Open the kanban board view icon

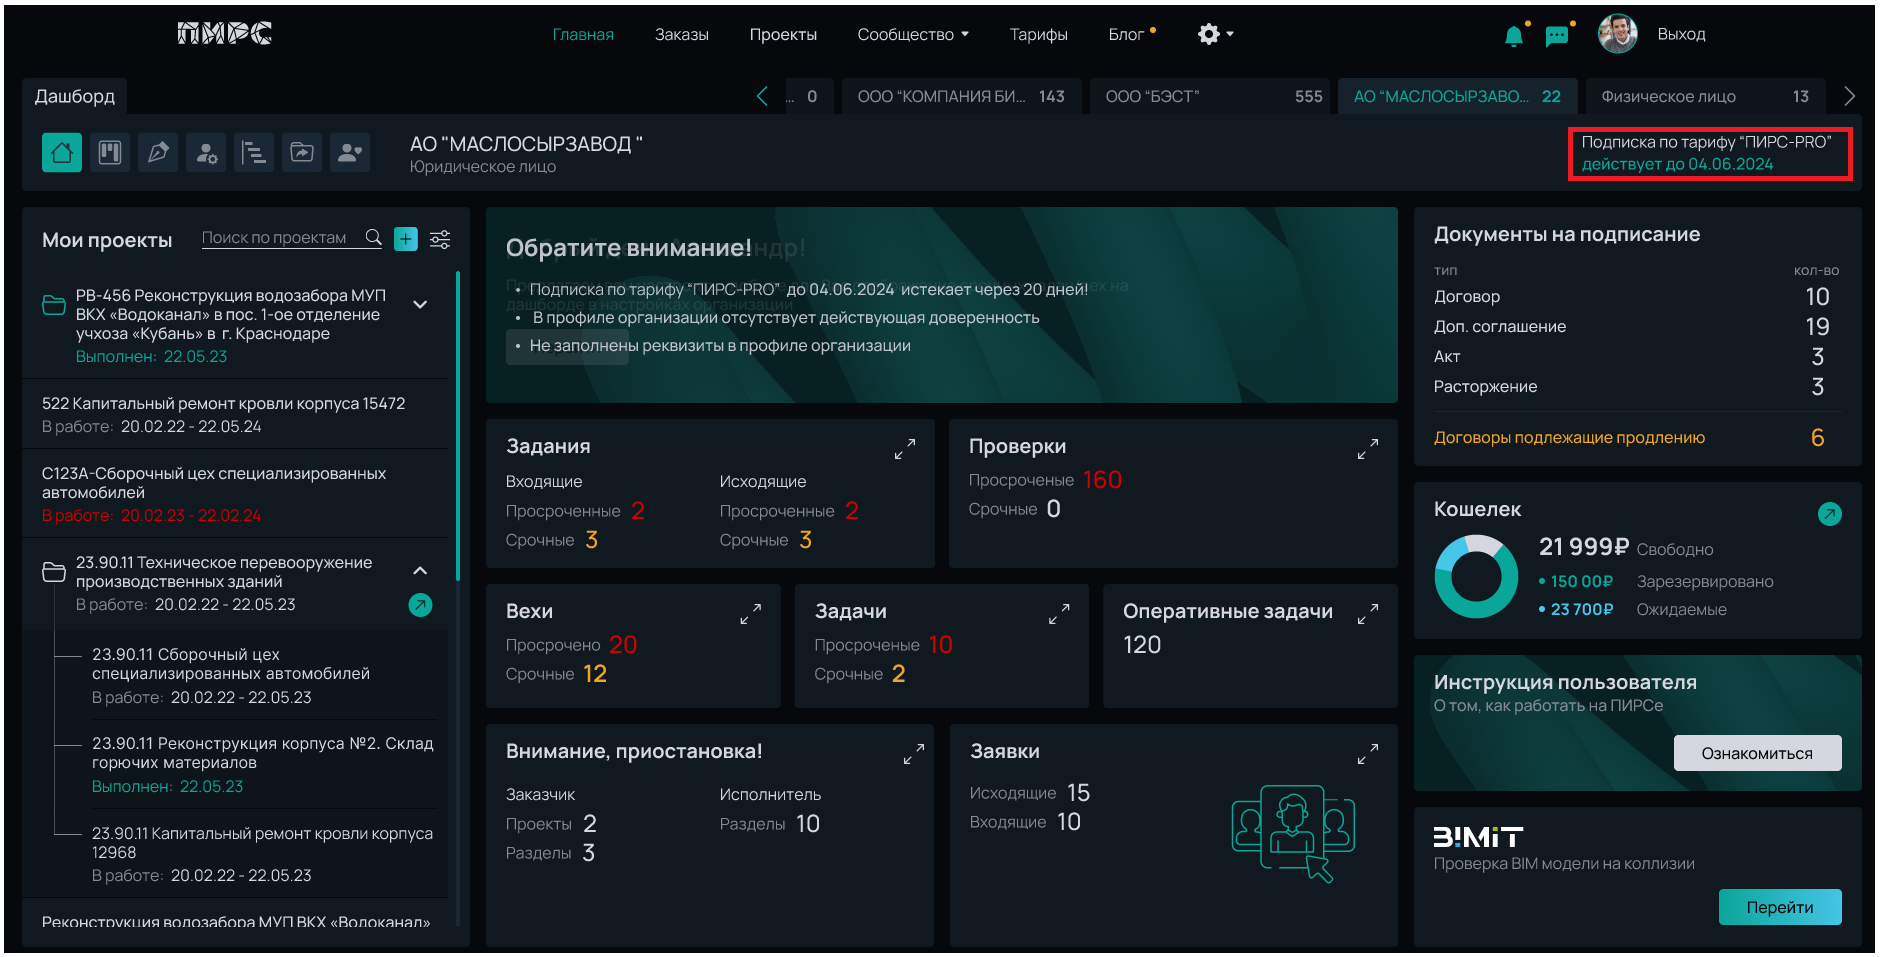pos(110,153)
